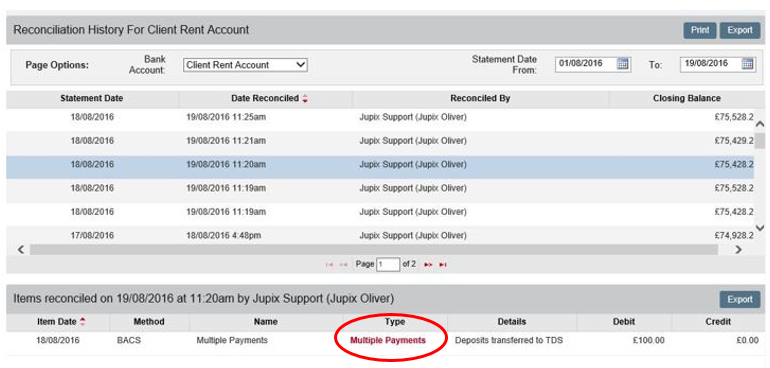Click the 17/08/2016 statement date cell
The height and width of the screenshot is (368, 770).
(92, 235)
